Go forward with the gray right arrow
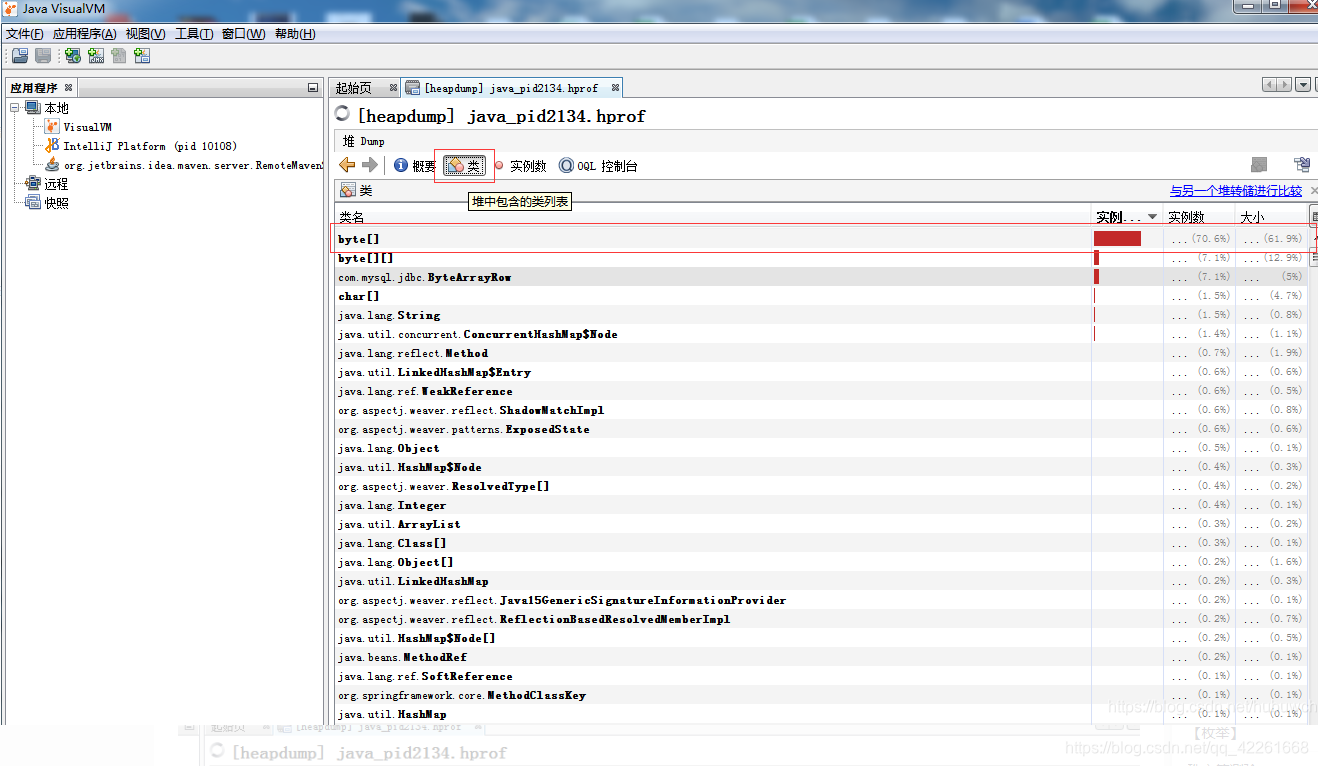The image size is (1318, 766). click(x=370, y=165)
